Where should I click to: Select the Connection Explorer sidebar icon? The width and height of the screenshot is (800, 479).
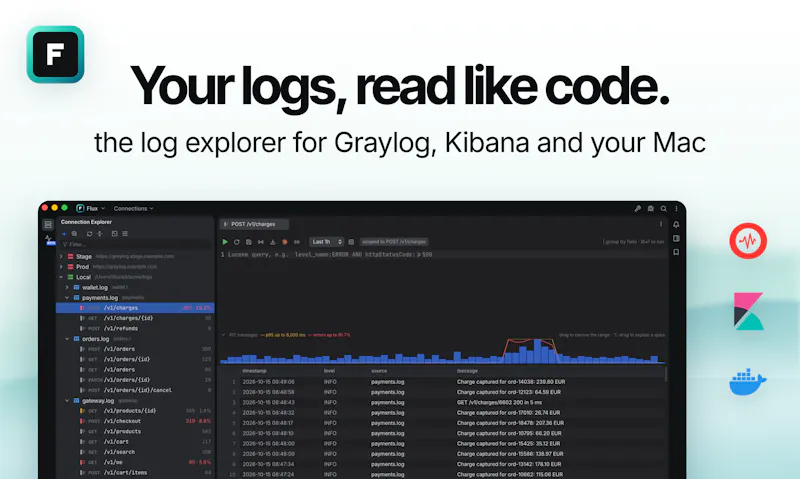point(48,224)
